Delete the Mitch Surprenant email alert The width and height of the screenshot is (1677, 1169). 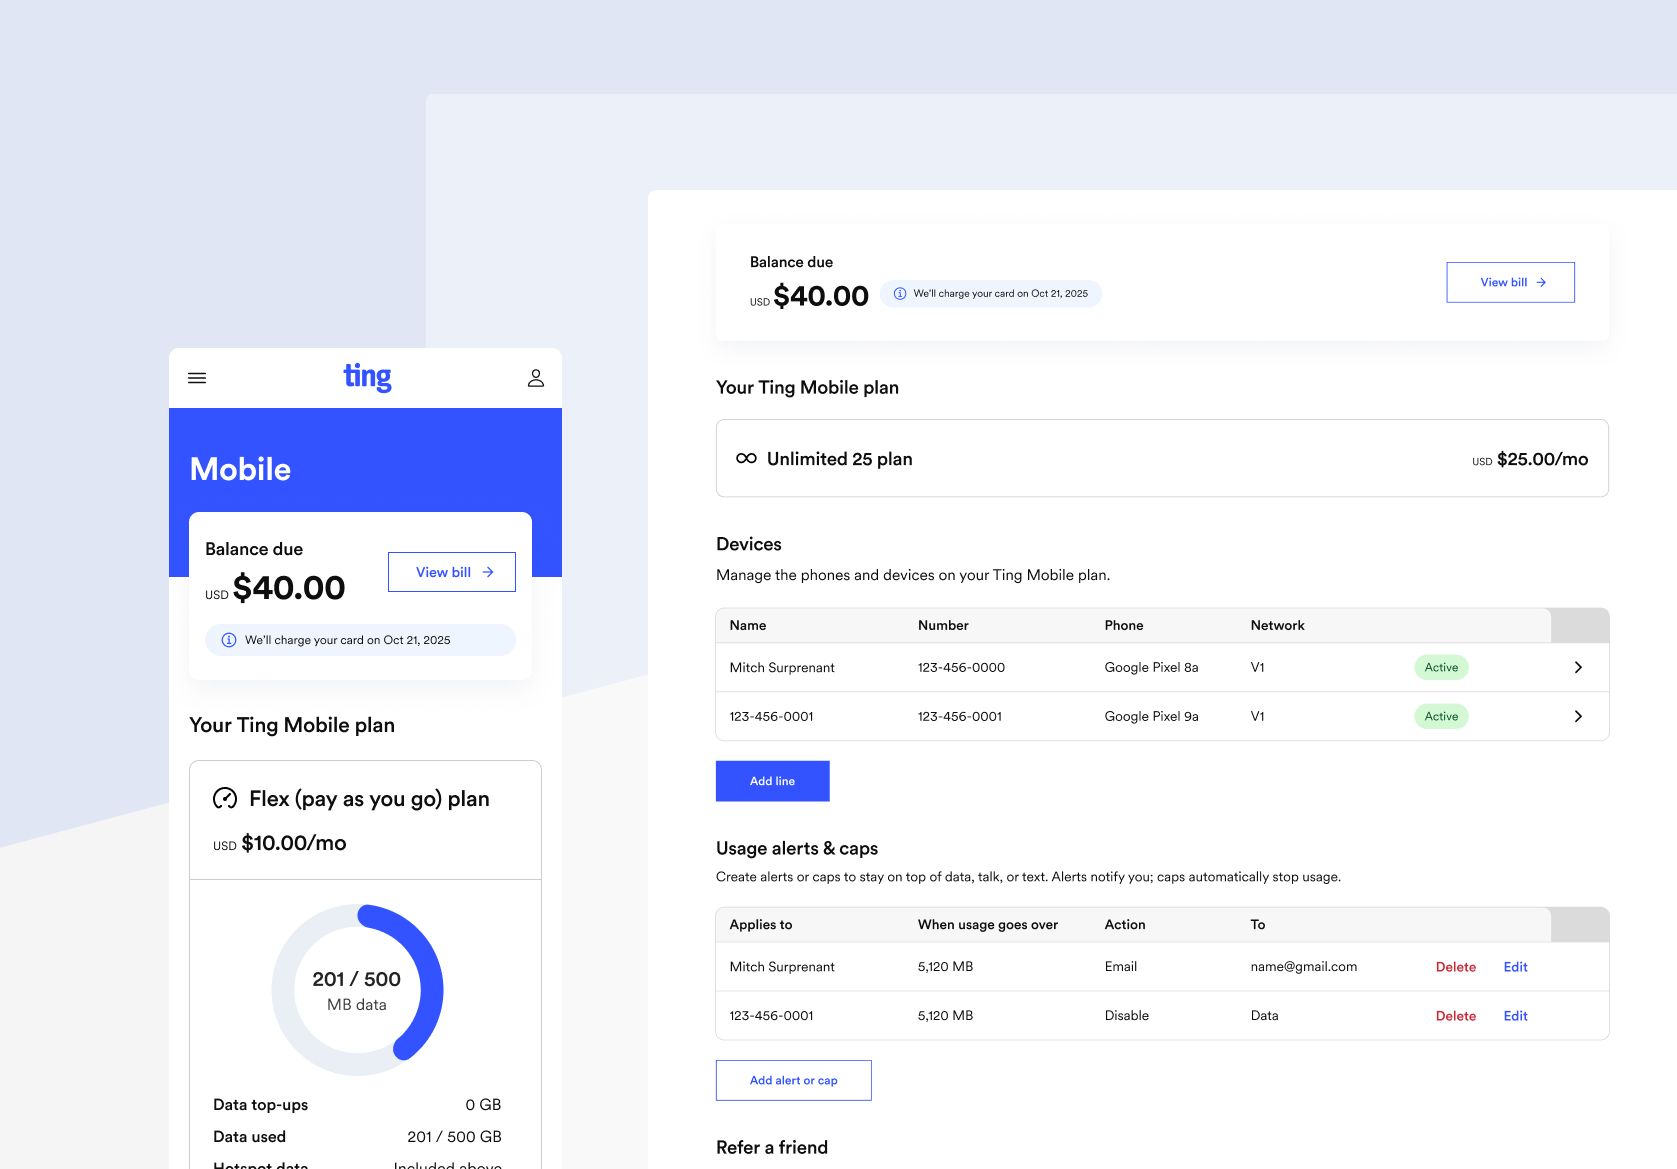click(x=1455, y=967)
